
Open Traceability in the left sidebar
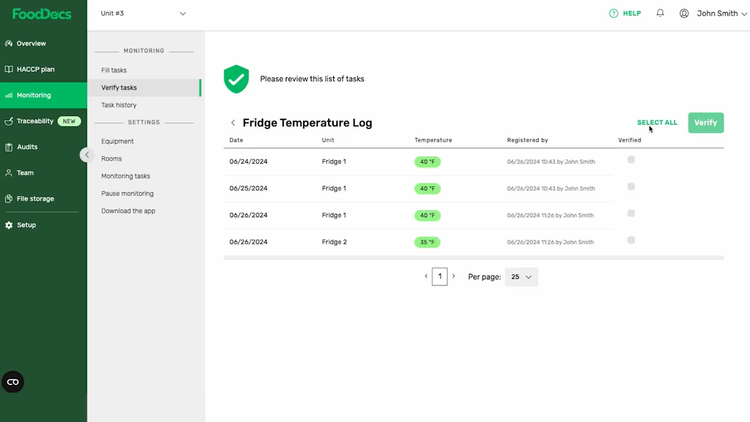tap(37, 121)
